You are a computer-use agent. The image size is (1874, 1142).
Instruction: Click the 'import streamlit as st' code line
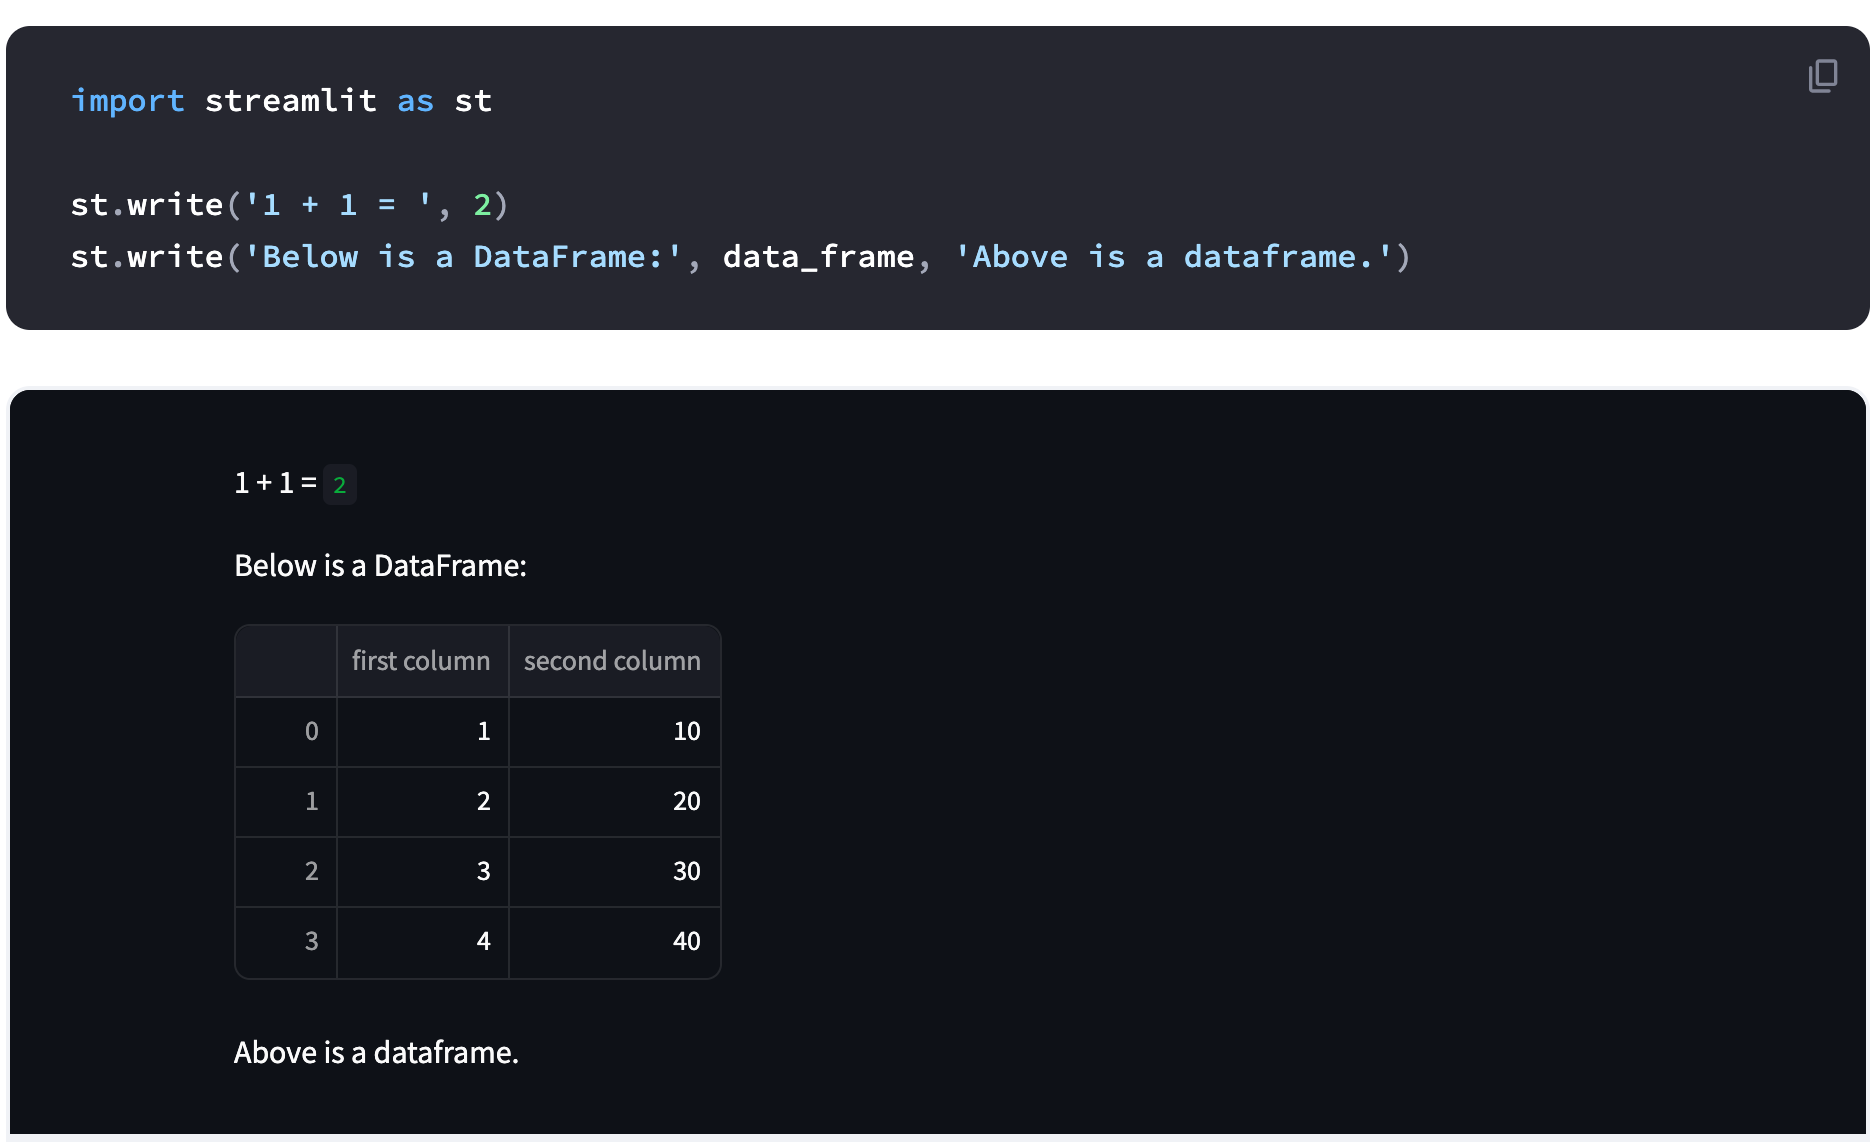click(x=281, y=101)
